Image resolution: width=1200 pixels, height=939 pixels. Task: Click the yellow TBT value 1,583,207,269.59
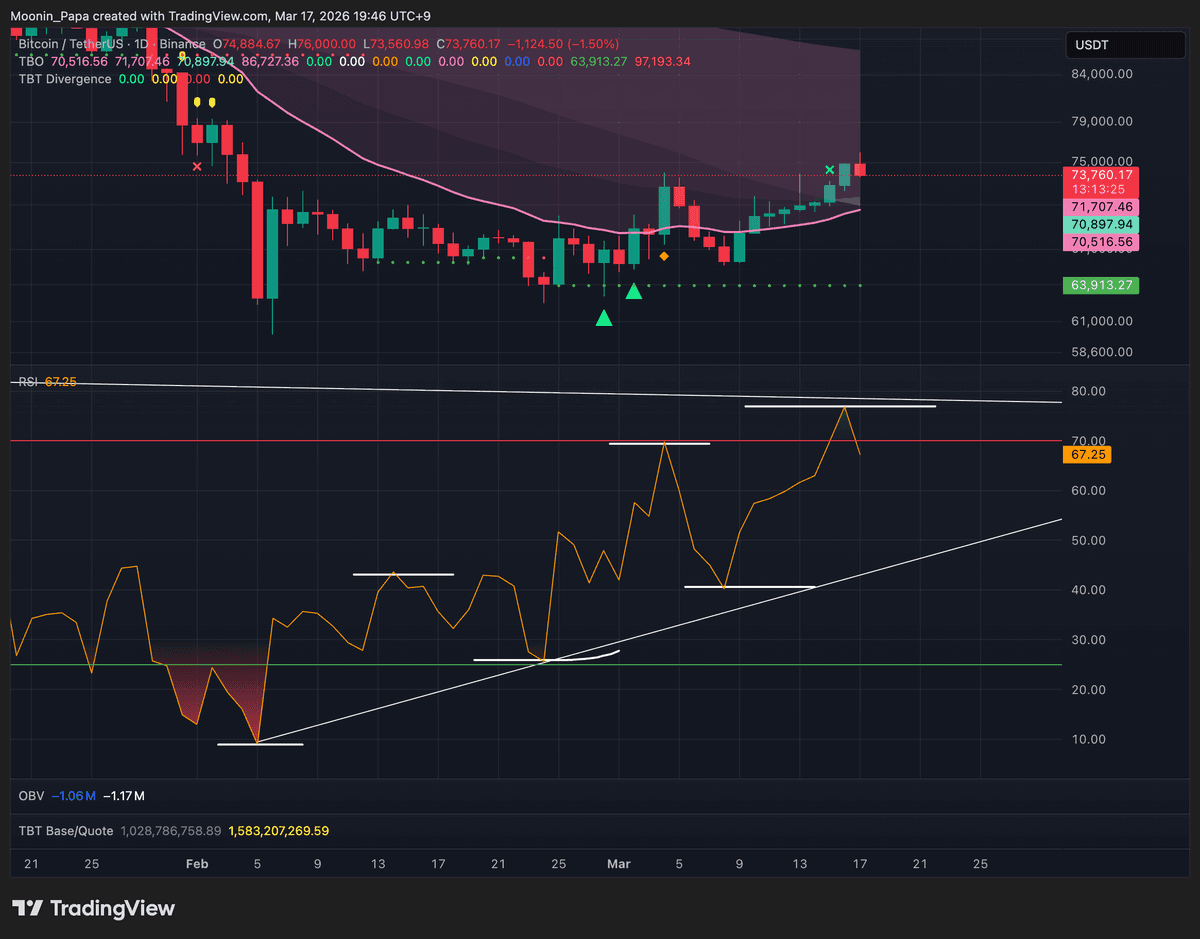click(279, 830)
